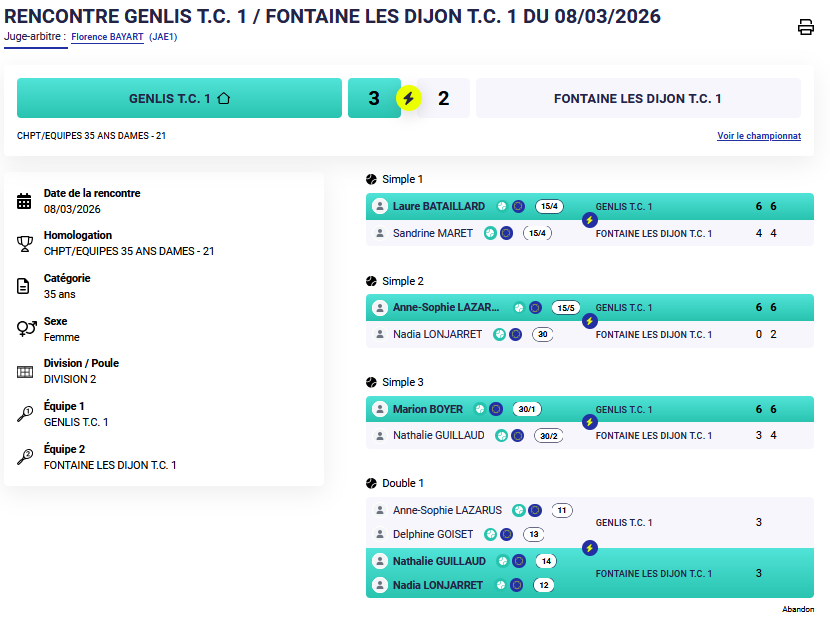Open referee Florence BAYART's profile link
Image resolution: width=830 pixels, height=622 pixels.
[107, 37]
